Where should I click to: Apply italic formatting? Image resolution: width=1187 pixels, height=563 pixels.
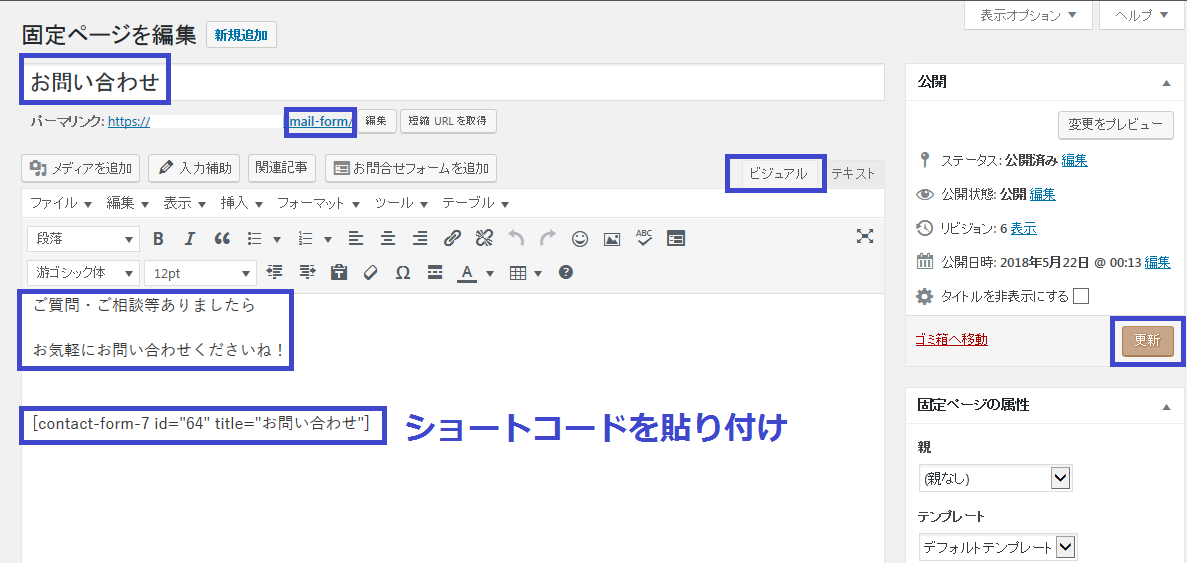[190, 239]
